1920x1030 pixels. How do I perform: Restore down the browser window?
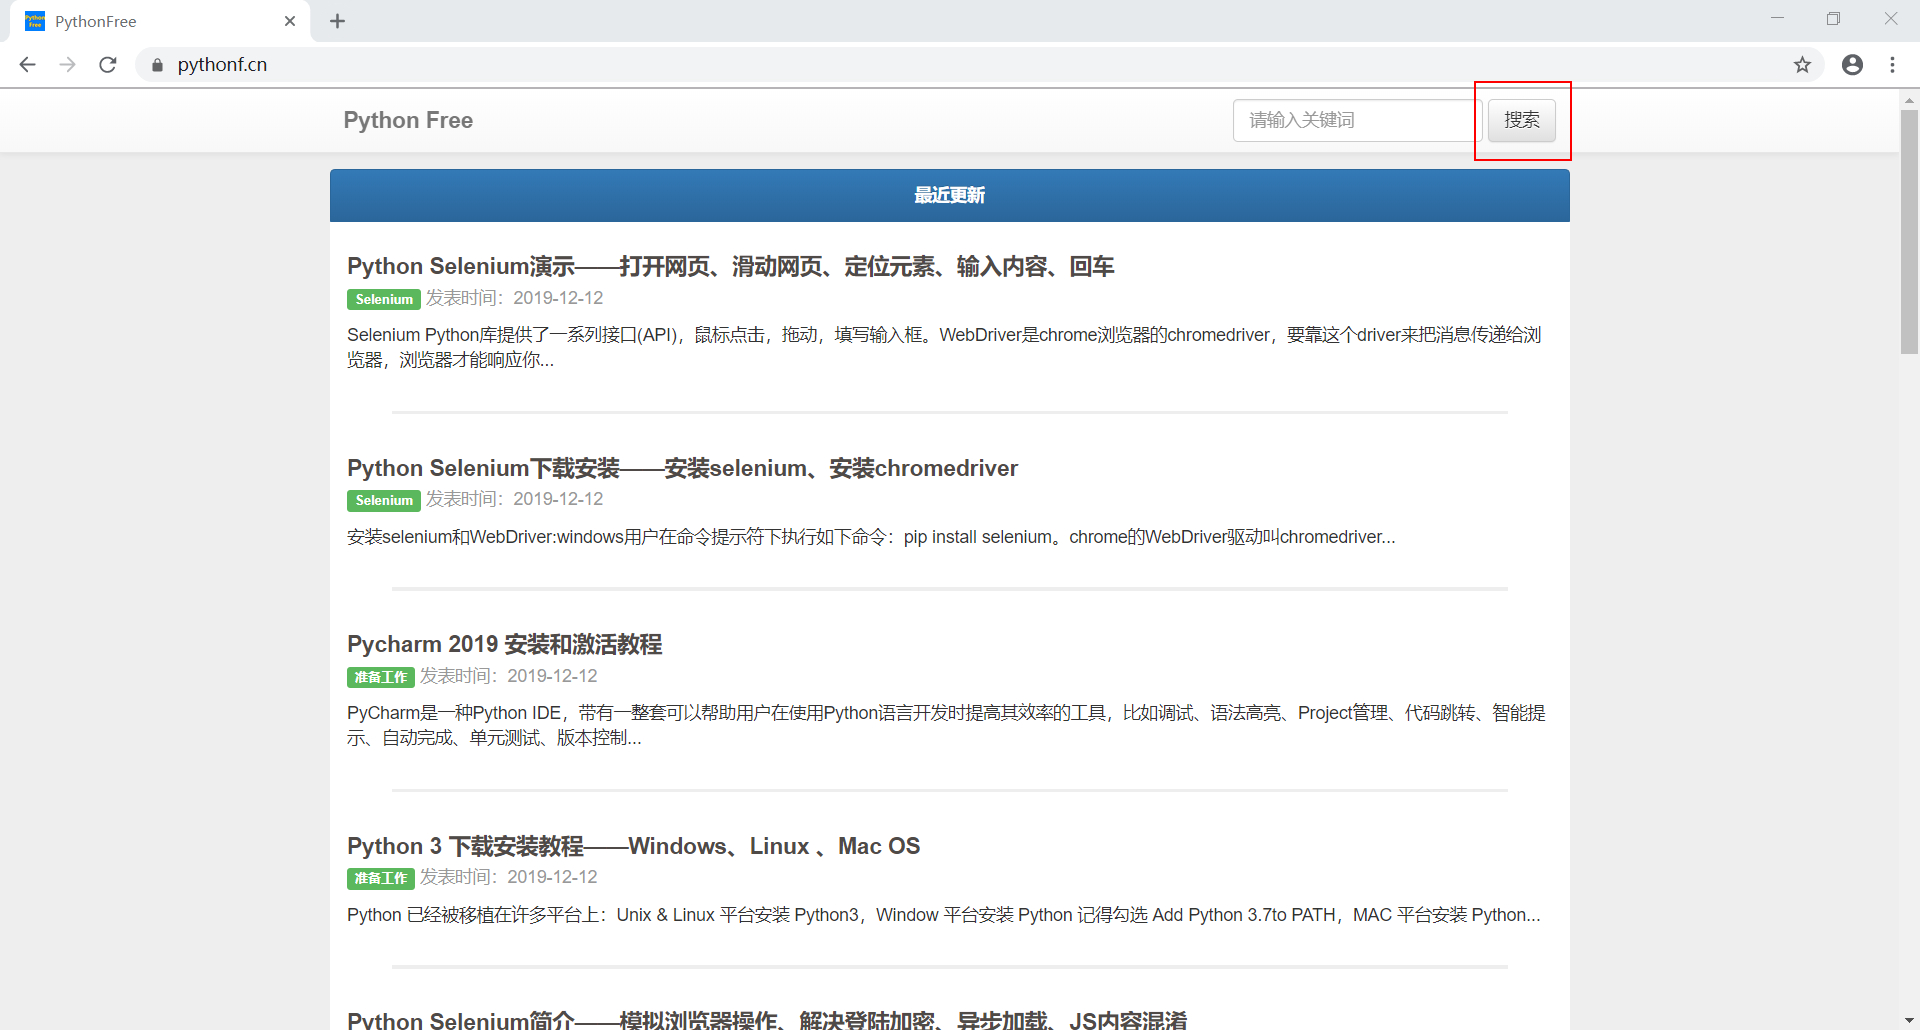pos(1833,19)
